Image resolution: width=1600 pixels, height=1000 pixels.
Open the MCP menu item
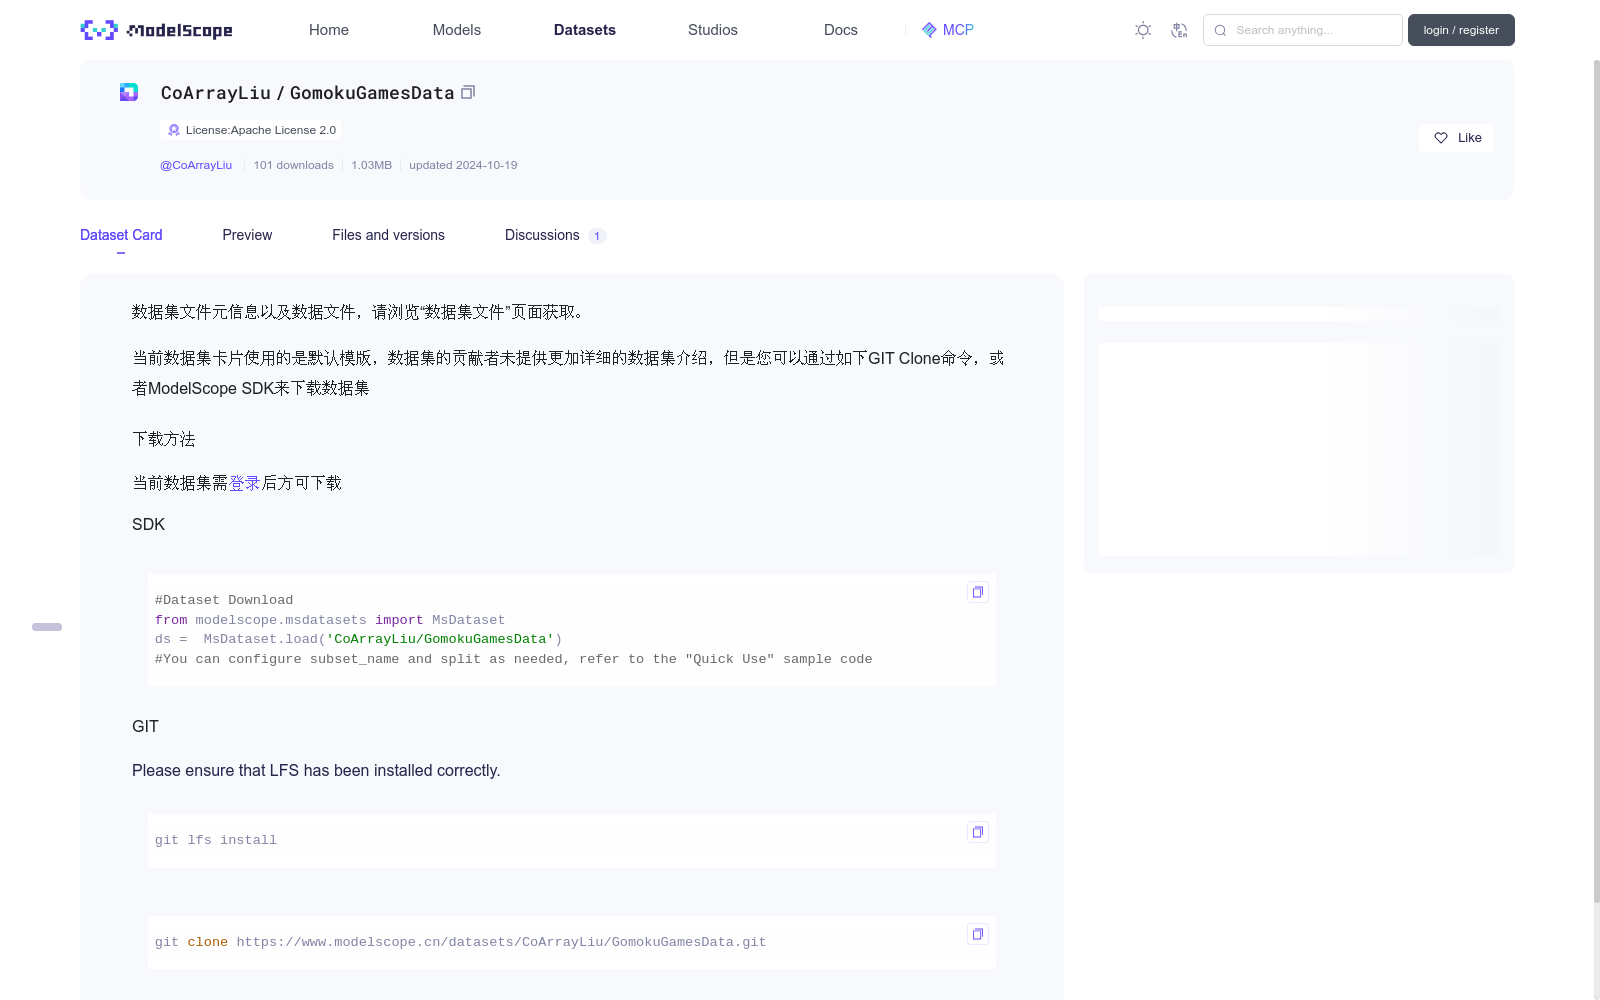[x=948, y=30]
